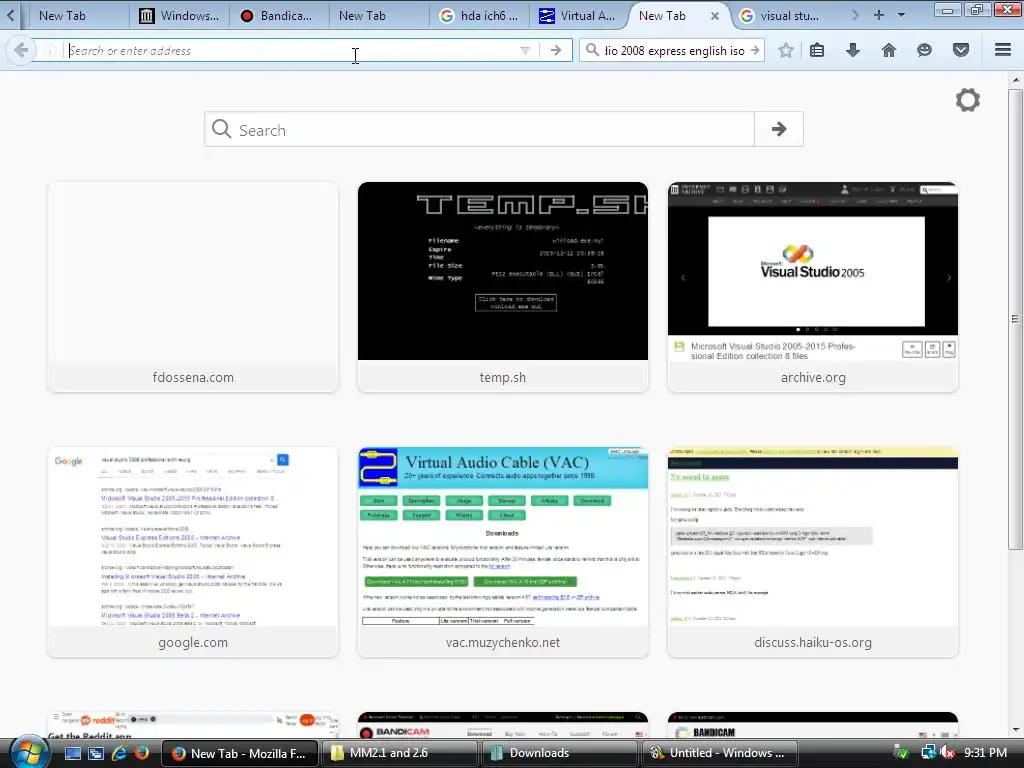Open the reddit tile at the bottom

click(193, 725)
